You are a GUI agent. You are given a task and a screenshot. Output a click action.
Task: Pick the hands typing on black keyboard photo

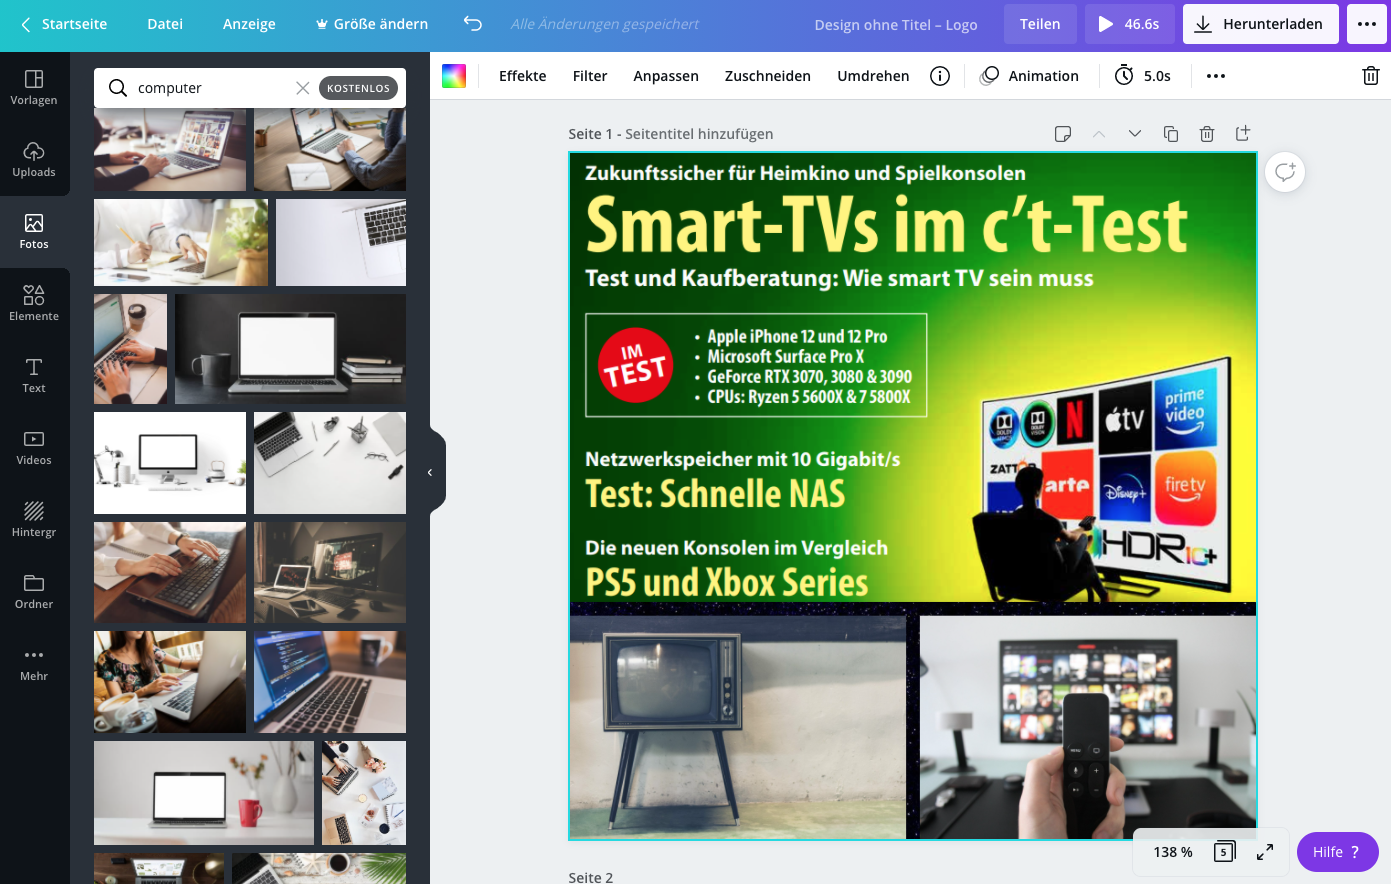pos(170,572)
